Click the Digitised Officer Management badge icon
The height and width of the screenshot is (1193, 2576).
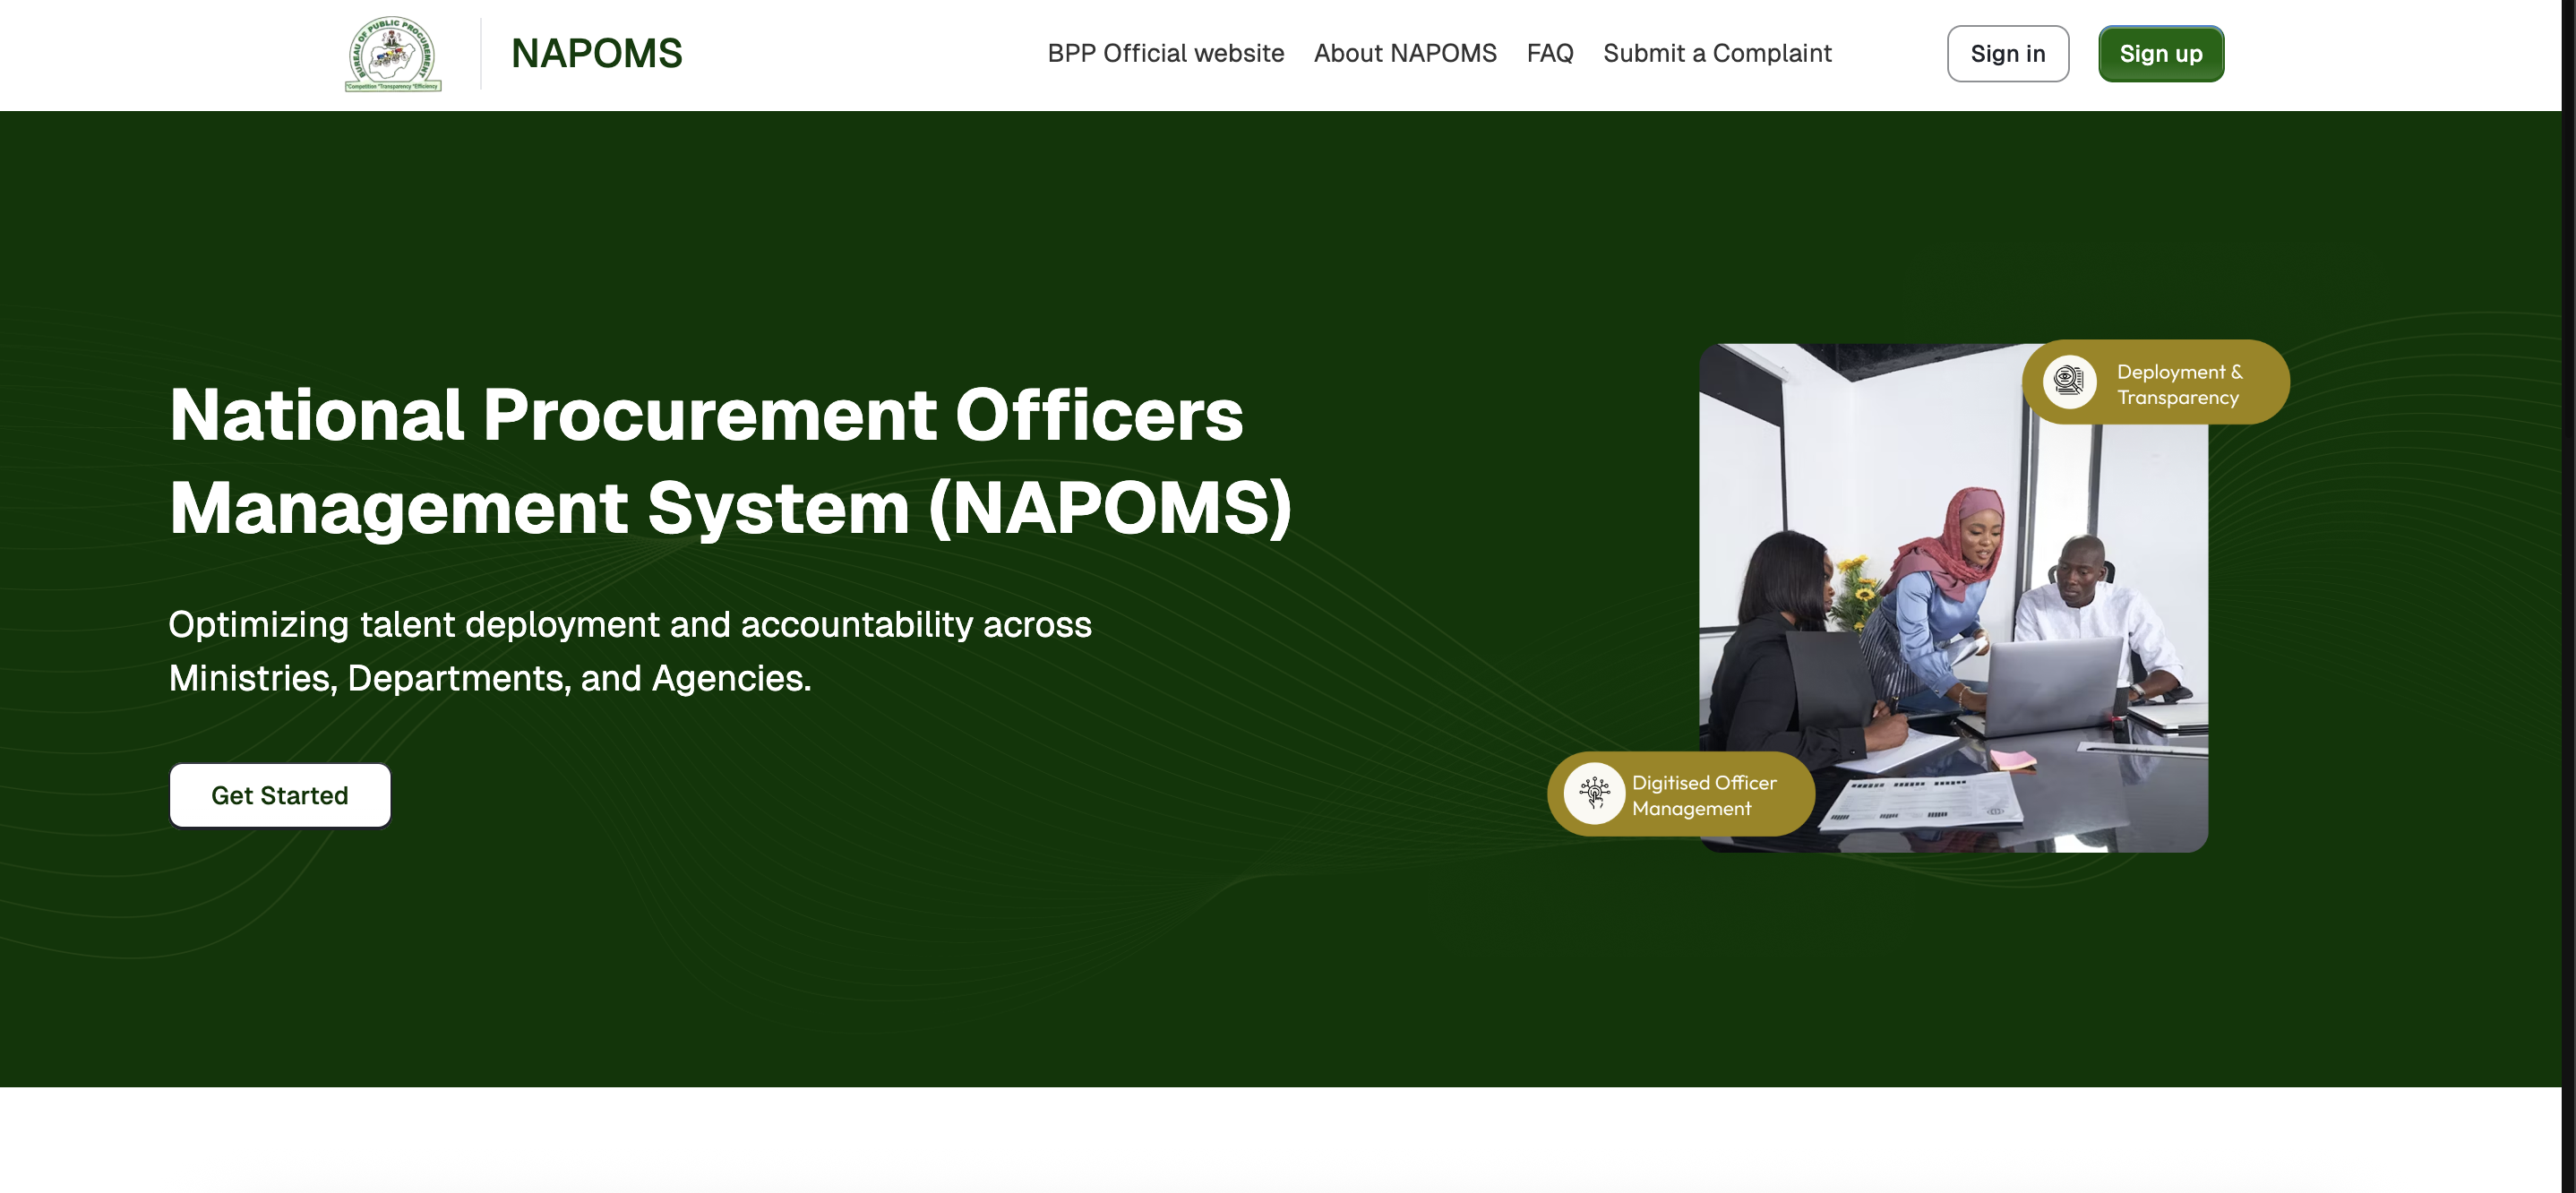(1594, 794)
